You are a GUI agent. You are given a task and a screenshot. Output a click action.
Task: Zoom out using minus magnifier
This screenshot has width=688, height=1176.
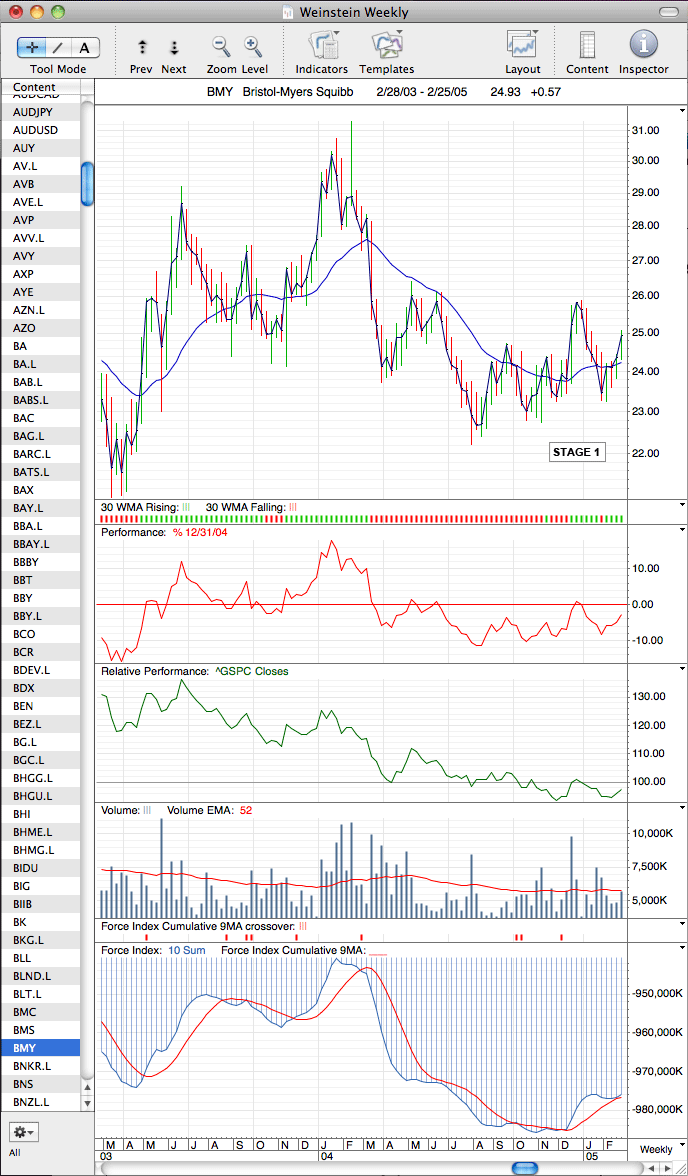click(221, 46)
